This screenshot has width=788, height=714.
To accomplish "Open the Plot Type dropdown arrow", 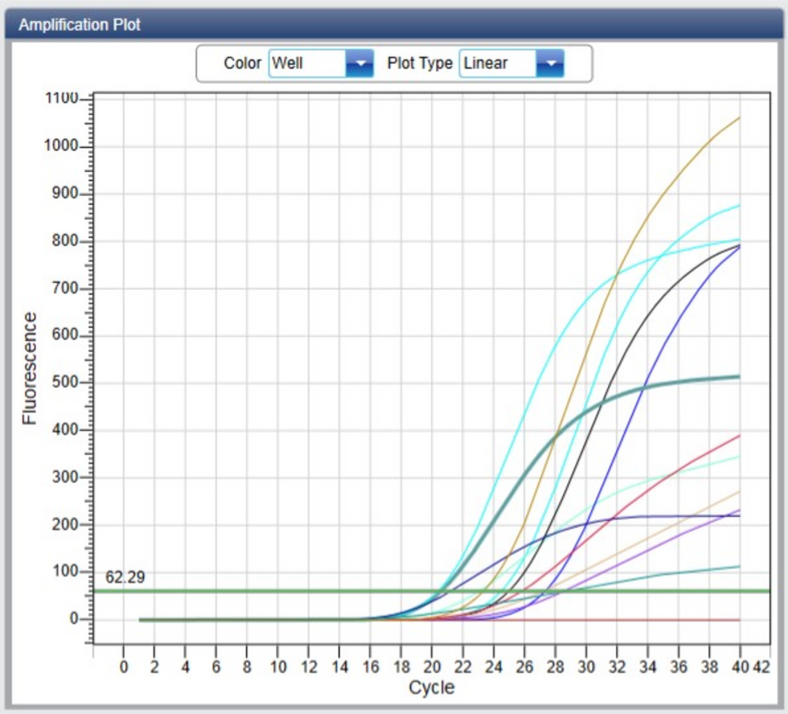I will coord(550,63).
